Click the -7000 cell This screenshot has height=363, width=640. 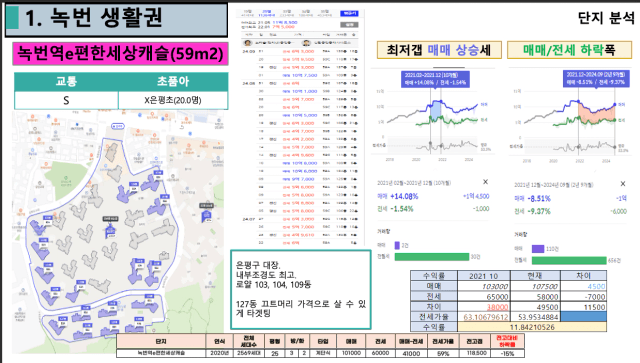(x=584, y=296)
